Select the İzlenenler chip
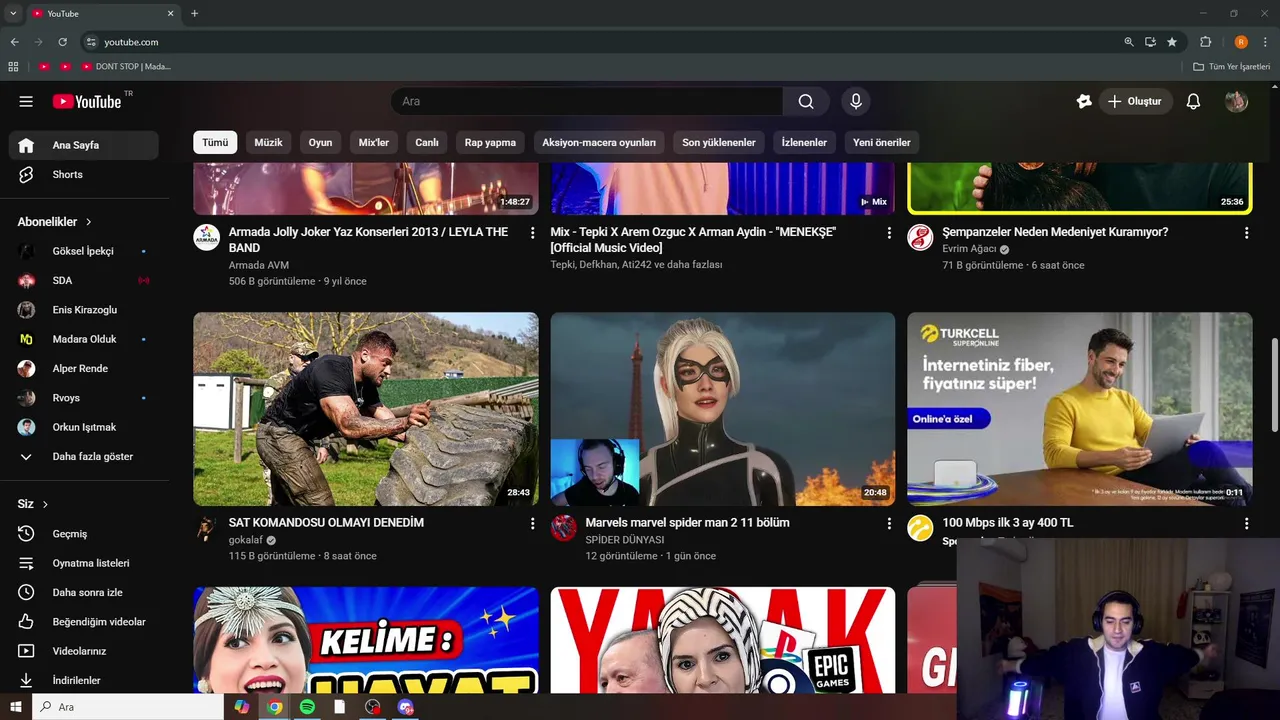Image resolution: width=1280 pixels, height=720 pixels. [x=804, y=142]
